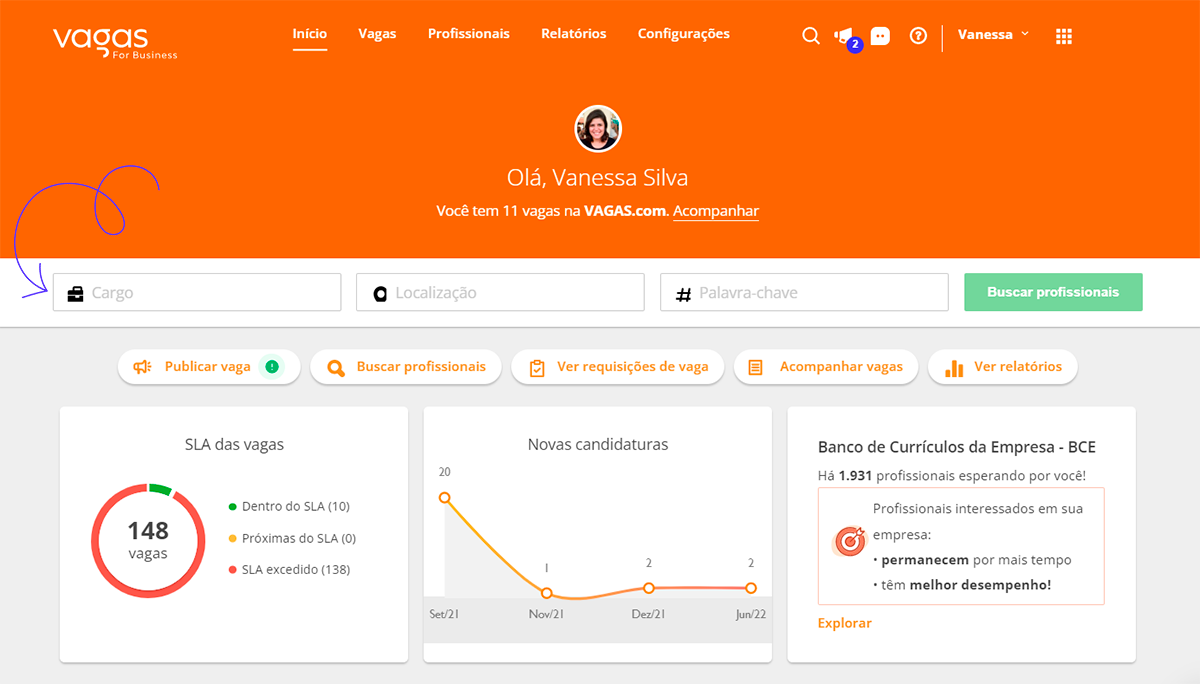
Task: Click the hashtag icon in Palavra-chave field
Action: click(684, 294)
